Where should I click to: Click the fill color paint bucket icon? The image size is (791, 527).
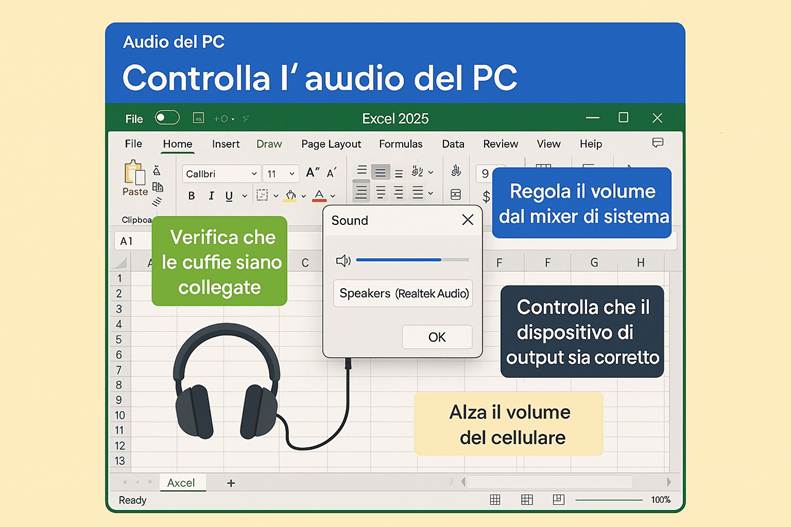coord(290,195)
